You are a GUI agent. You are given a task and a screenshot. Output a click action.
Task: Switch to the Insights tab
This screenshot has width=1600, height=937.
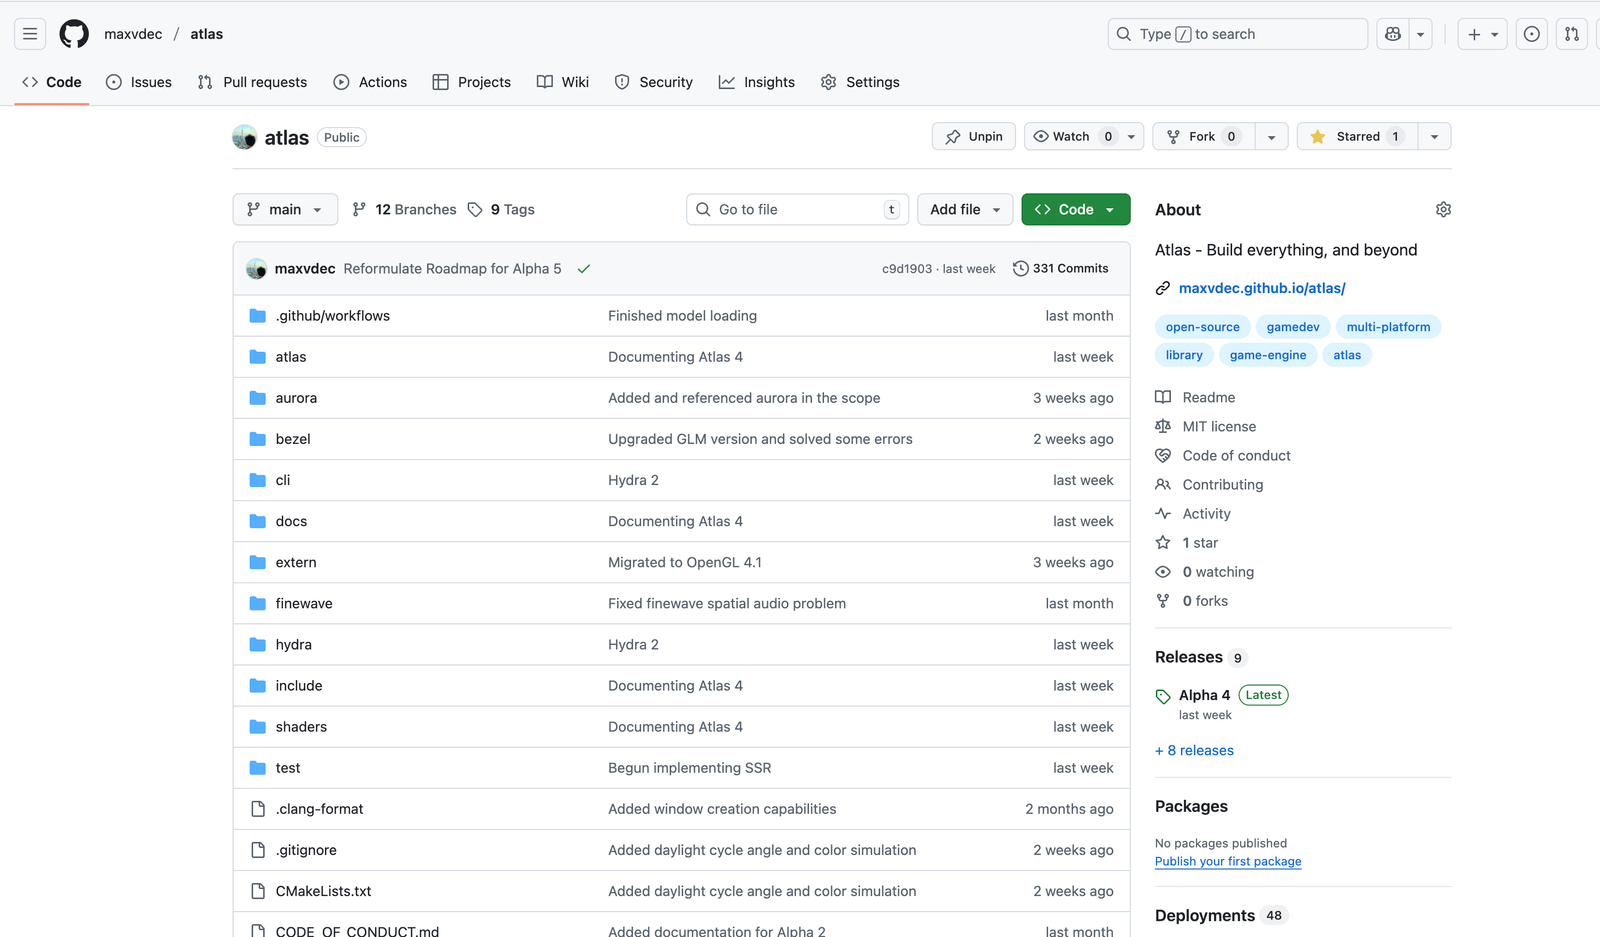[x=757, y=82]
